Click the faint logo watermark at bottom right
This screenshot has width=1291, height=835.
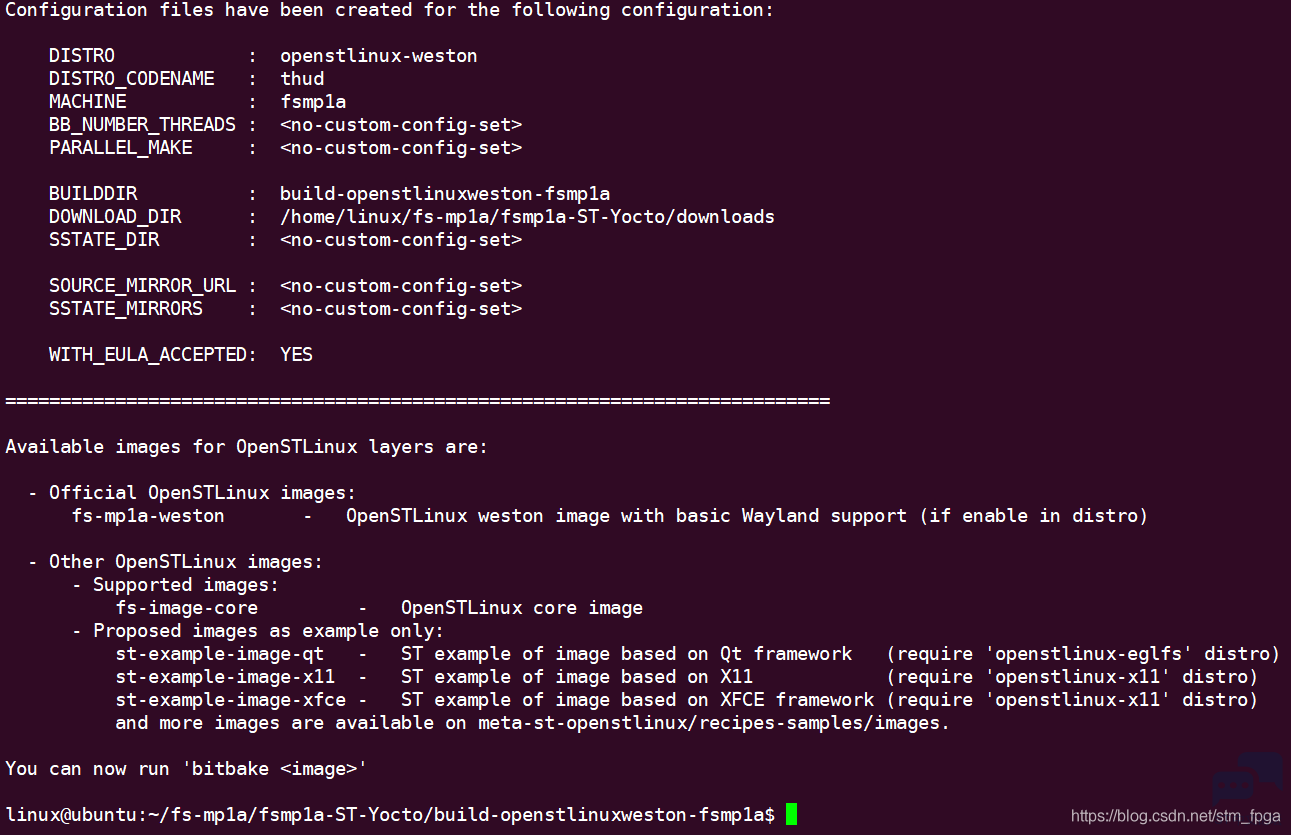(x=1247, y=779)
